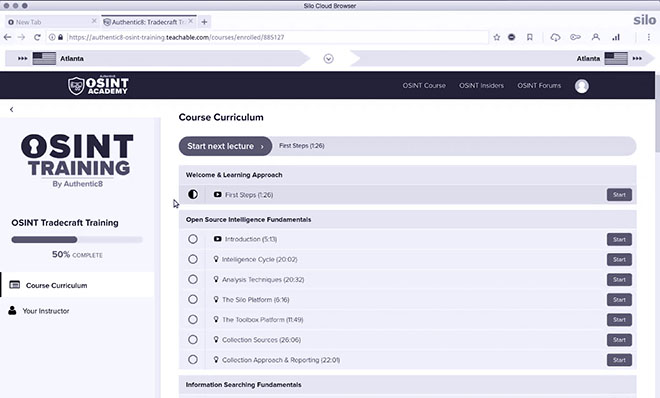This screenshot has height=398, width=660.
Task: Click the left US flag location icon
Action: coord(44,58)
